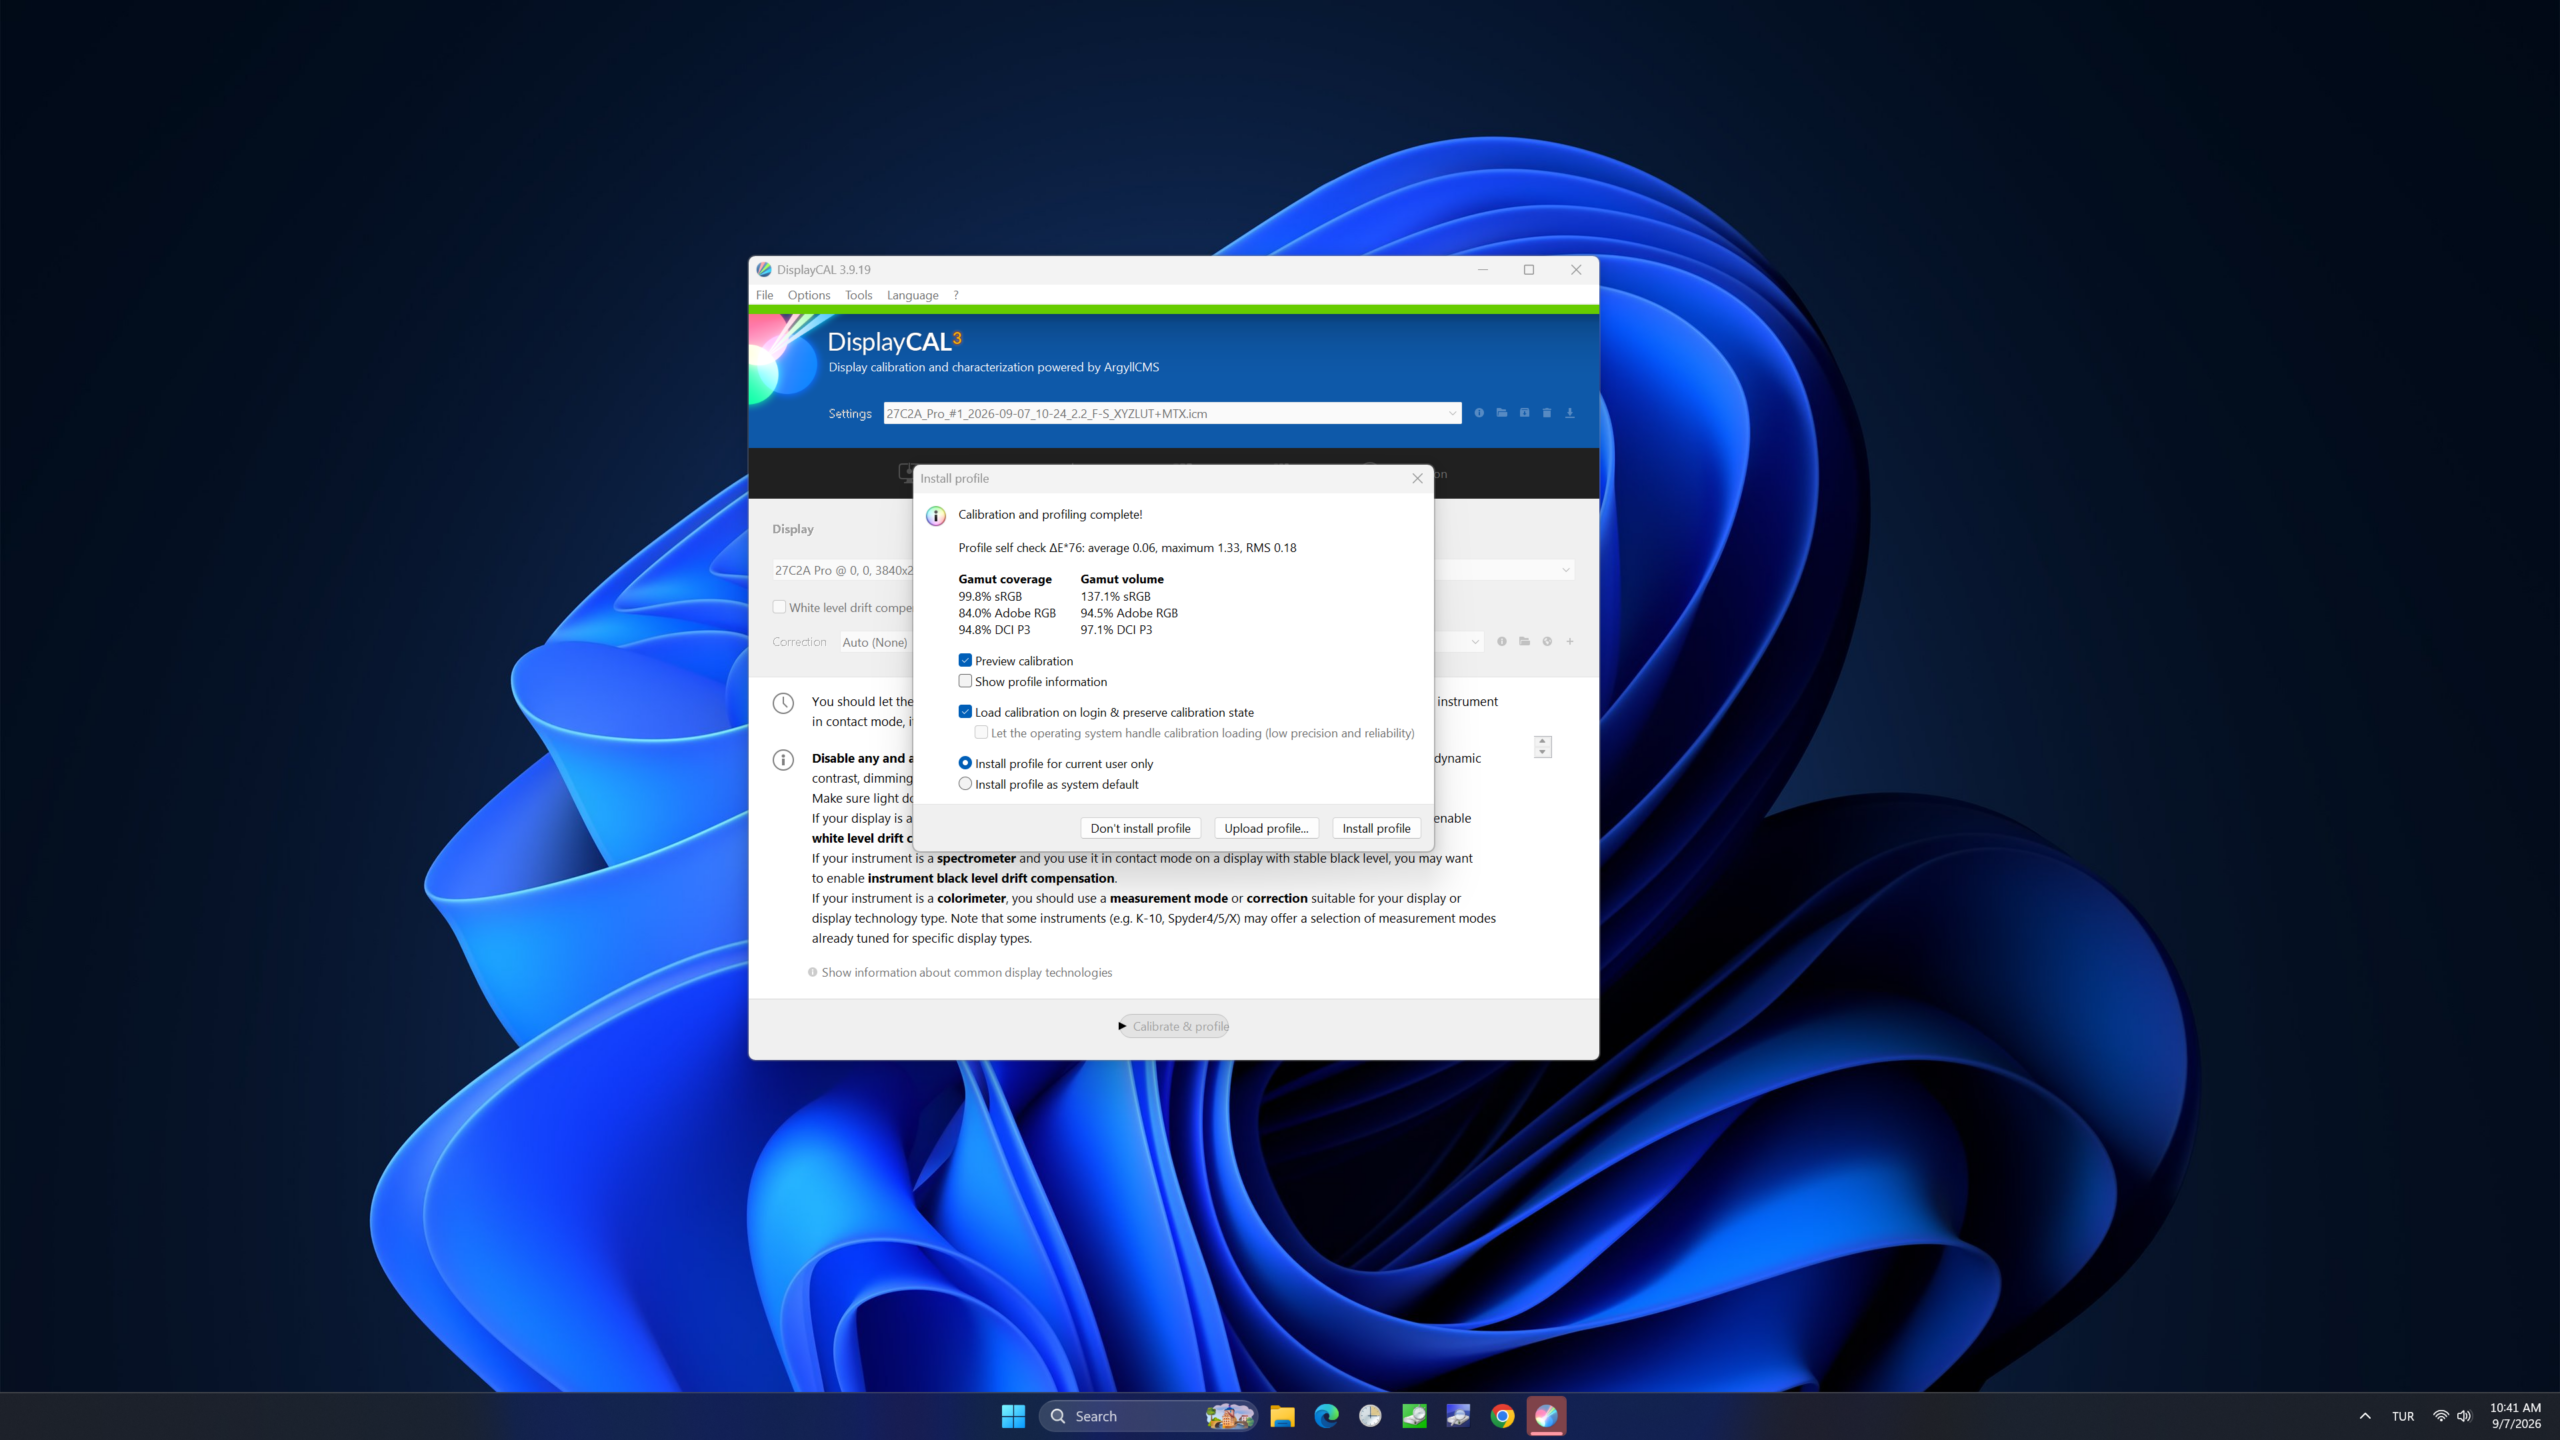Toggle White level drift compensation checkbox
This screenshot has width=2560, height=1440.
[x=779, y=608]
